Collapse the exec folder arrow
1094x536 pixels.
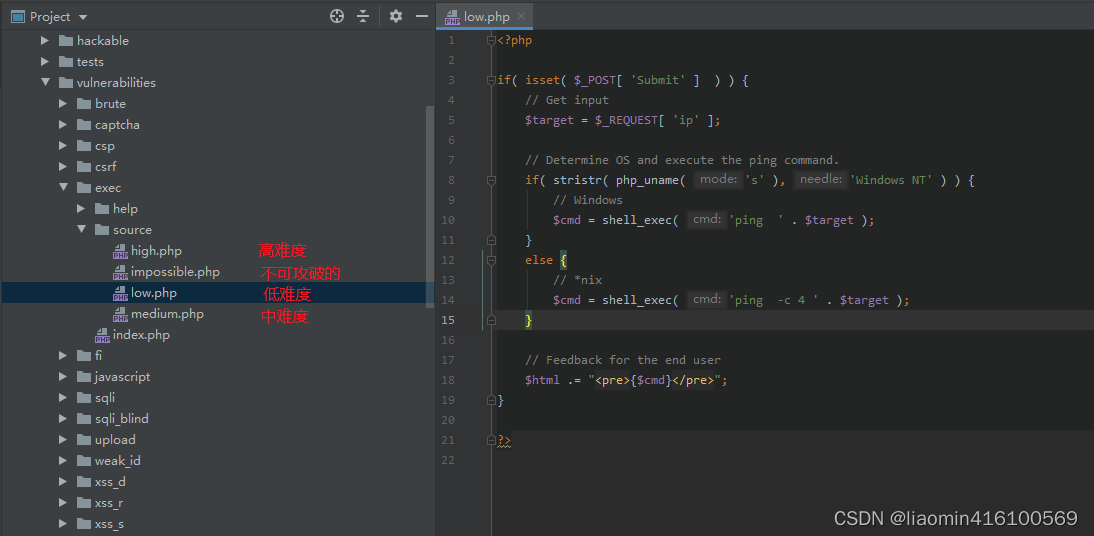pyautogui.click(x=63, y=188)
